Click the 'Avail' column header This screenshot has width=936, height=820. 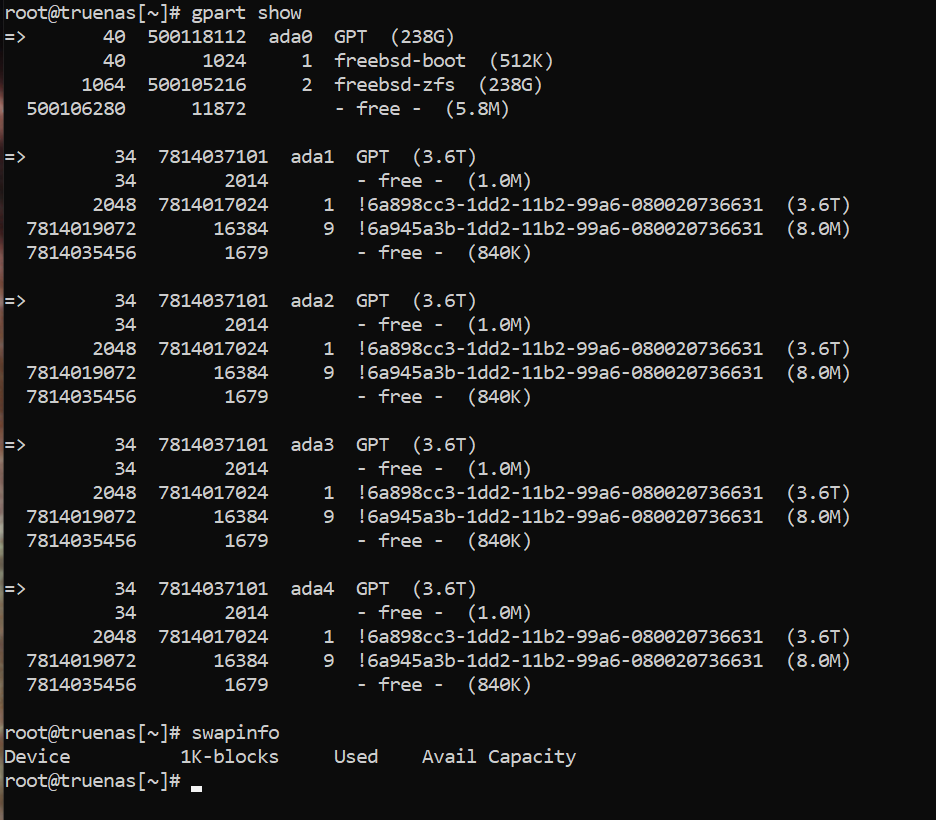point(449,757)
